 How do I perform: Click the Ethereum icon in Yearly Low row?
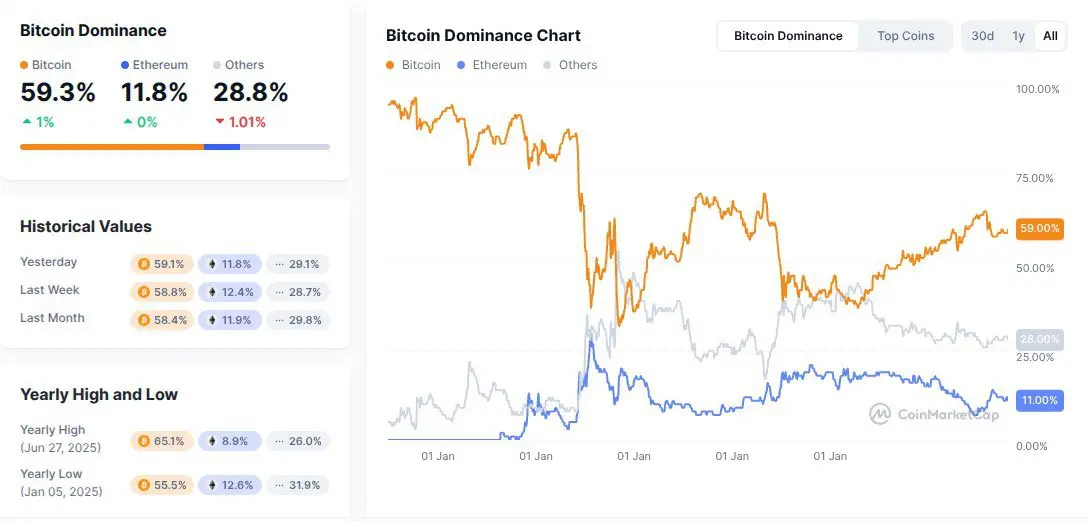(x=212, y=485)
